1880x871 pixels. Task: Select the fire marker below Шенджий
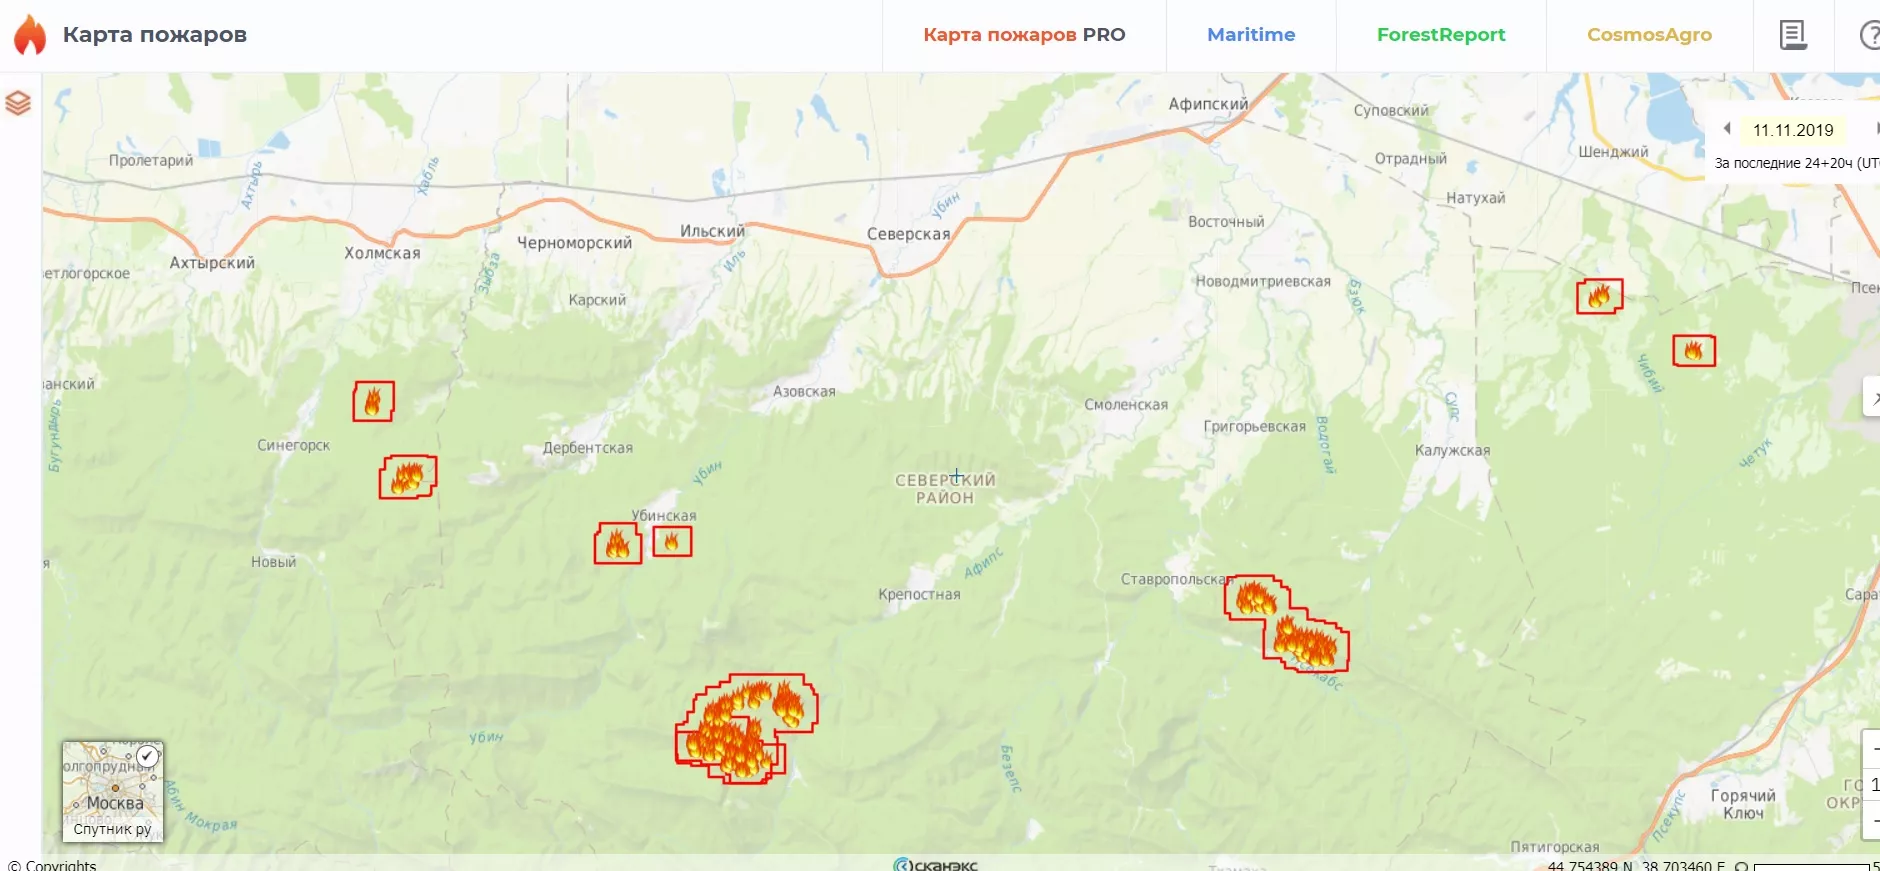(1599, 296)
